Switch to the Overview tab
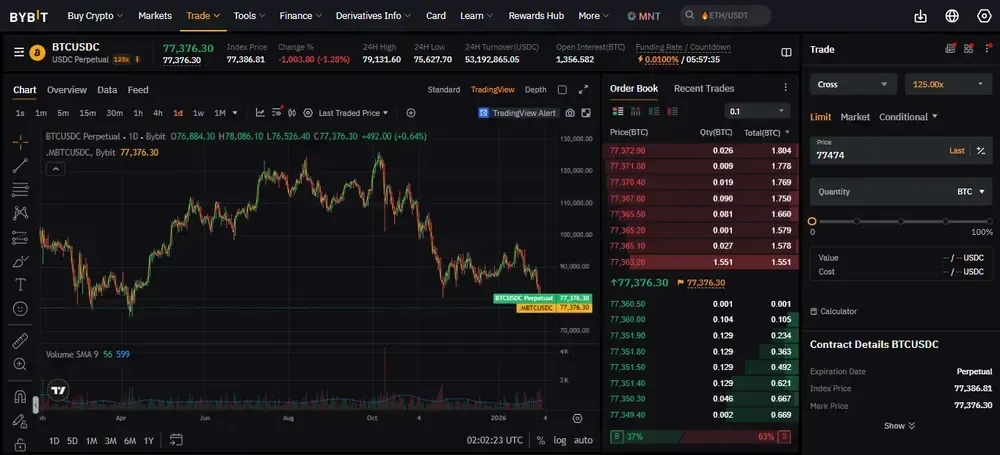 (x=66, y=90)
